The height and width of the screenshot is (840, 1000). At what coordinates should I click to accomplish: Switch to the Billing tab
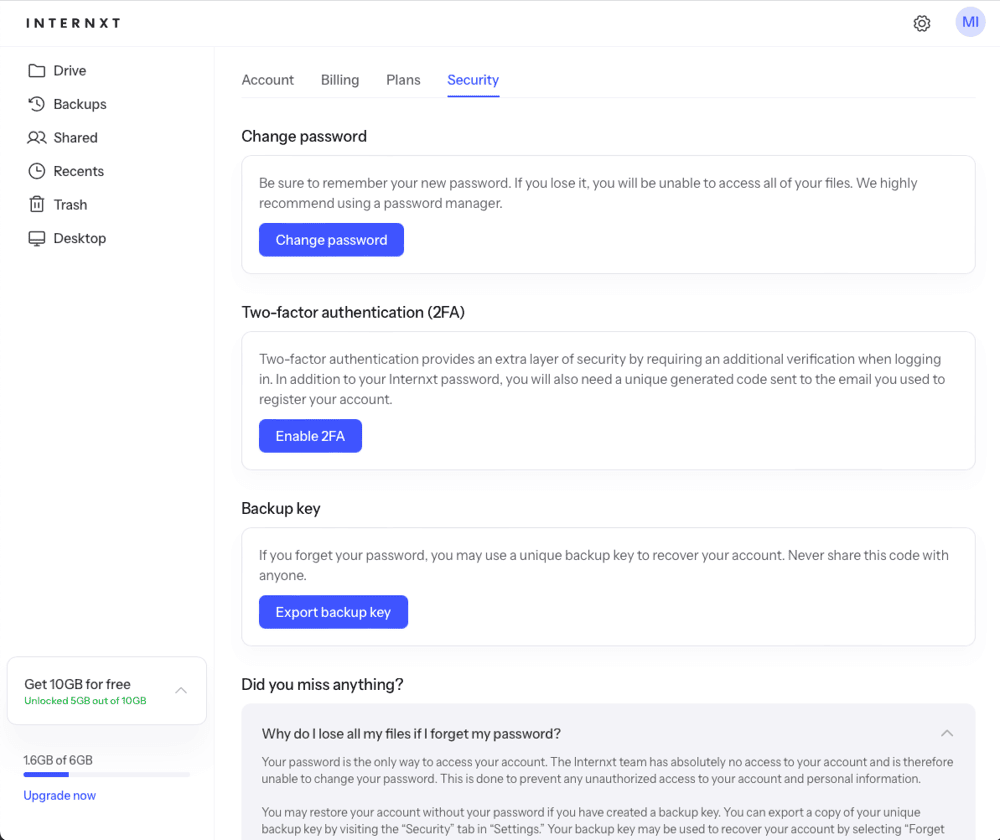click(340, 80)
